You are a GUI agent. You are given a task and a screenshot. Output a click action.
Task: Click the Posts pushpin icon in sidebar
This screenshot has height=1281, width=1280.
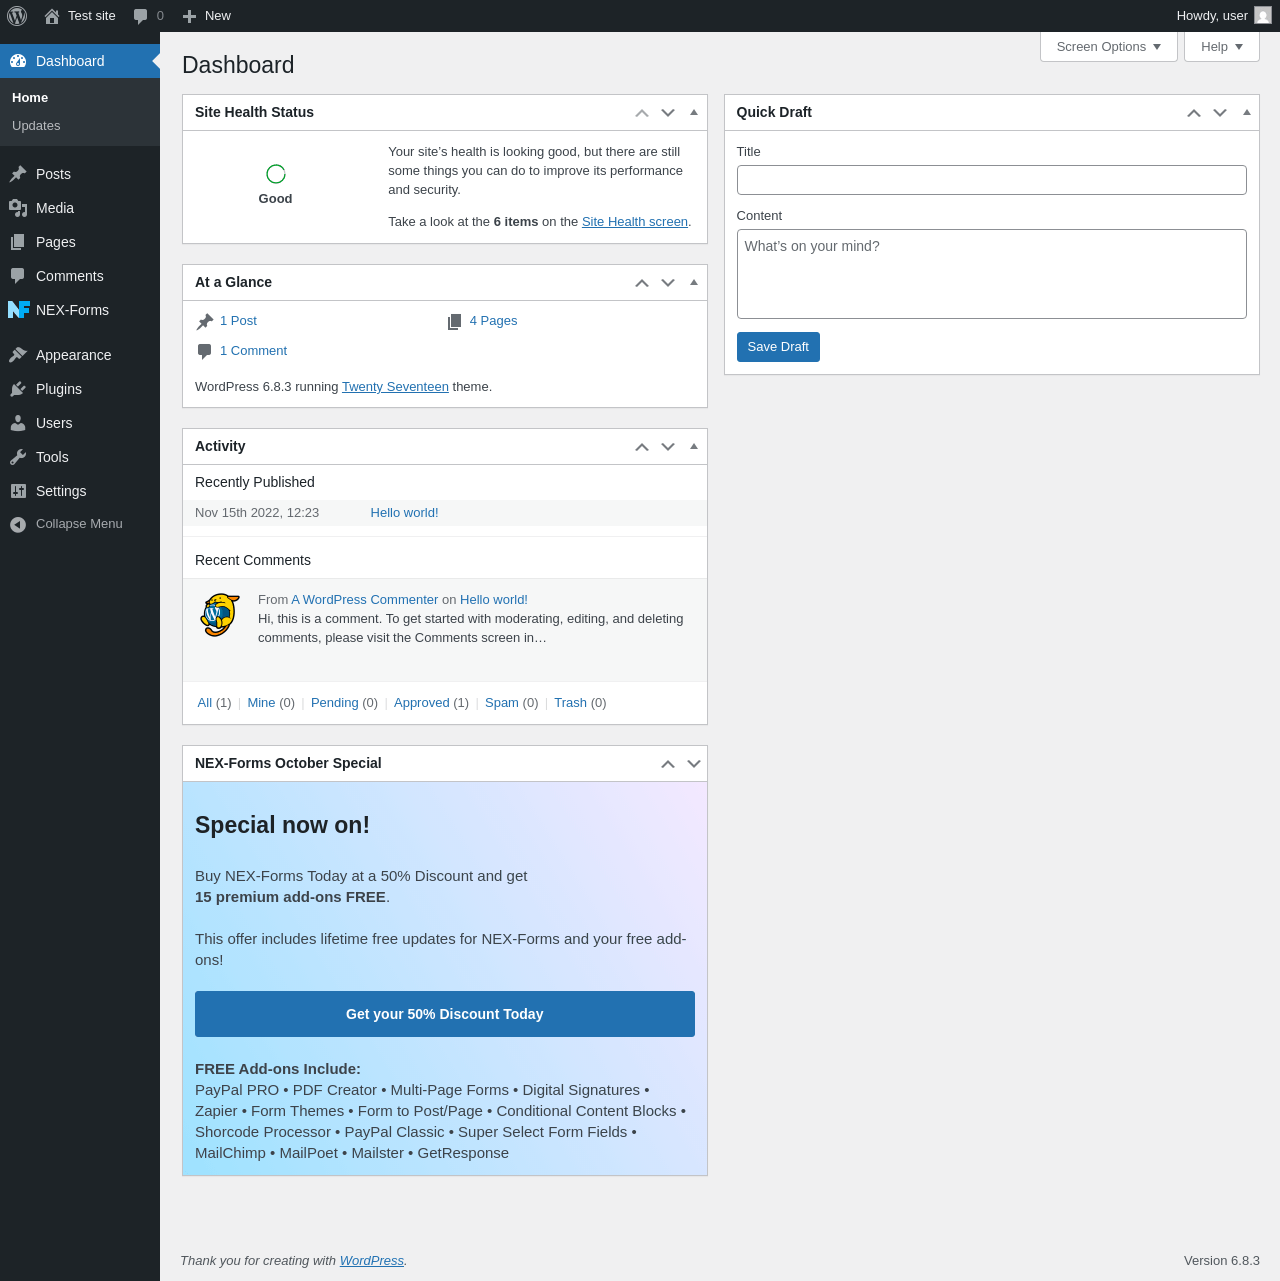18,174
